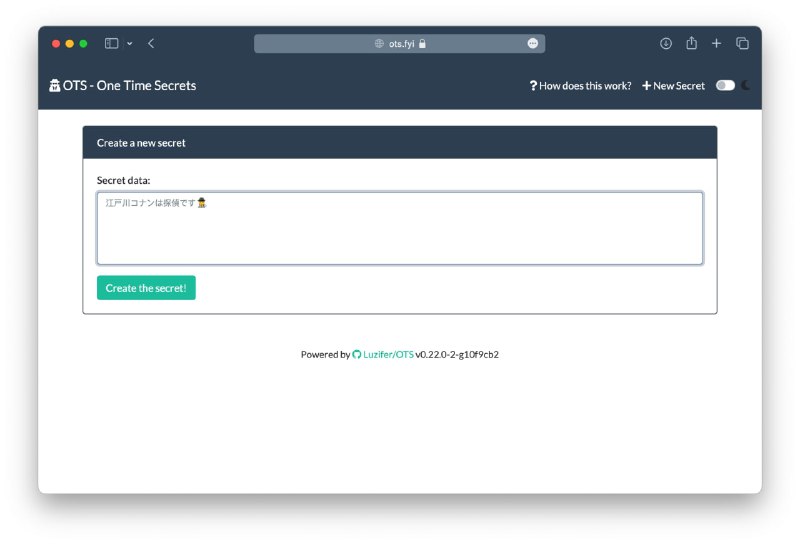The height and width of the screenshot is (544, 800).
Task: Open a new browser tab
Action: pyautogui.click(x=716, y=44)
